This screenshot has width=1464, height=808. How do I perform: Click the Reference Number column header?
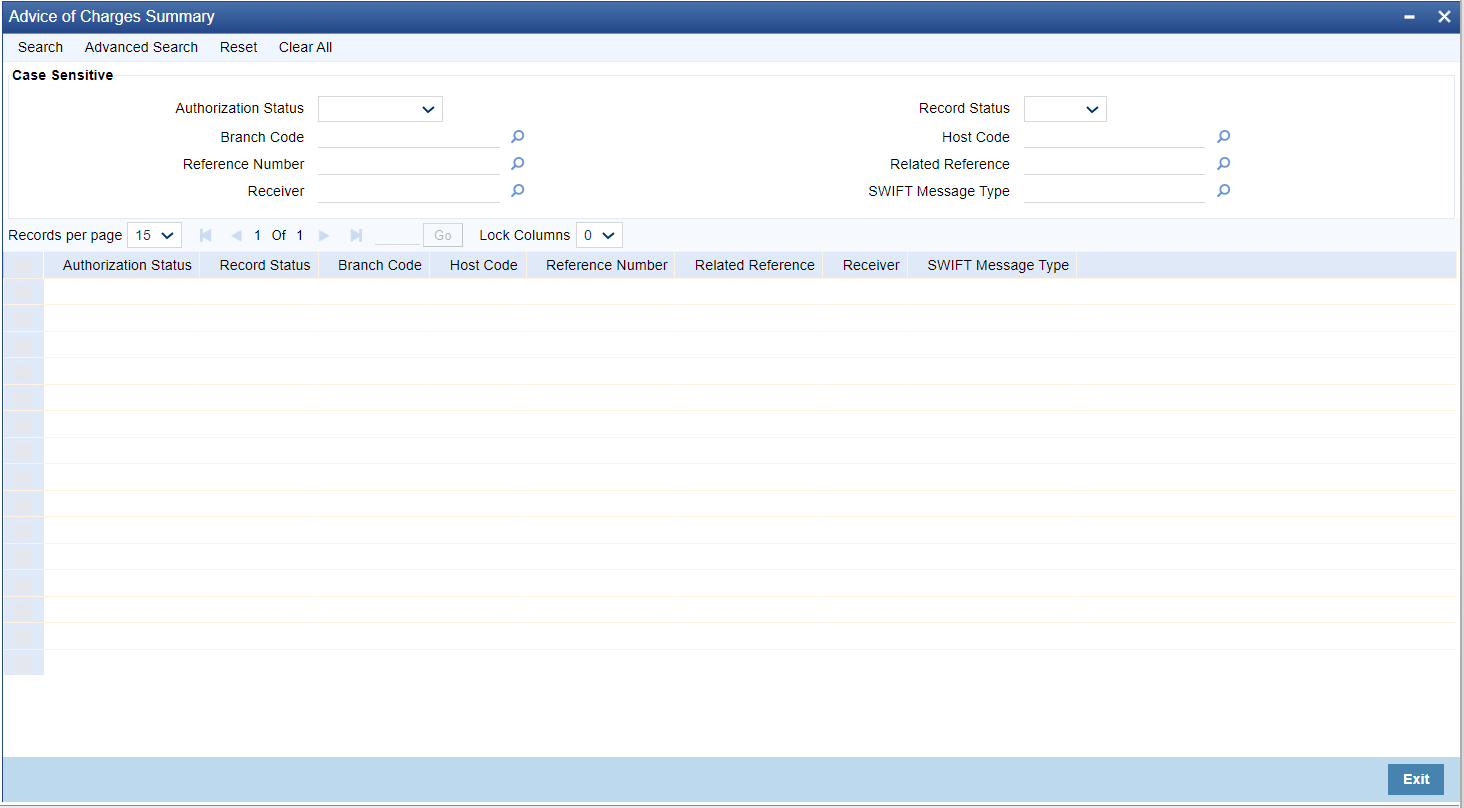click(607, 265)
